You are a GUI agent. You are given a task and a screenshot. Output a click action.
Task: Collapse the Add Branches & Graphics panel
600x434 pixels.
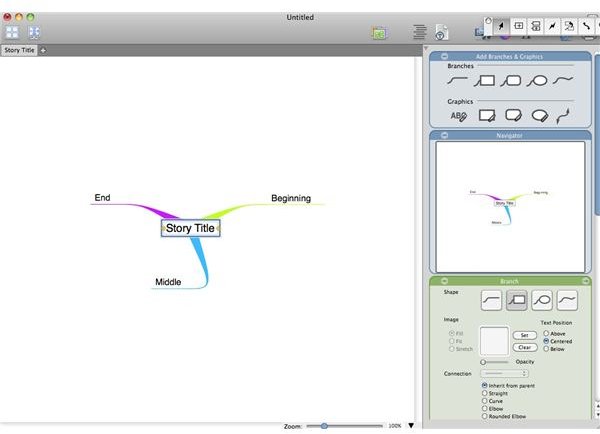[444, 56]
